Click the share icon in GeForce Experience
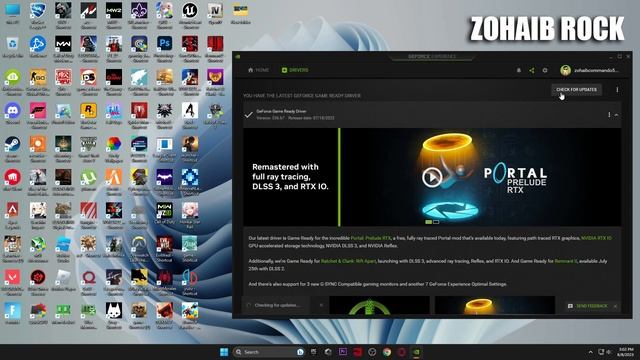This screenshot has height=360, width=640. click(x=531, y=70)
